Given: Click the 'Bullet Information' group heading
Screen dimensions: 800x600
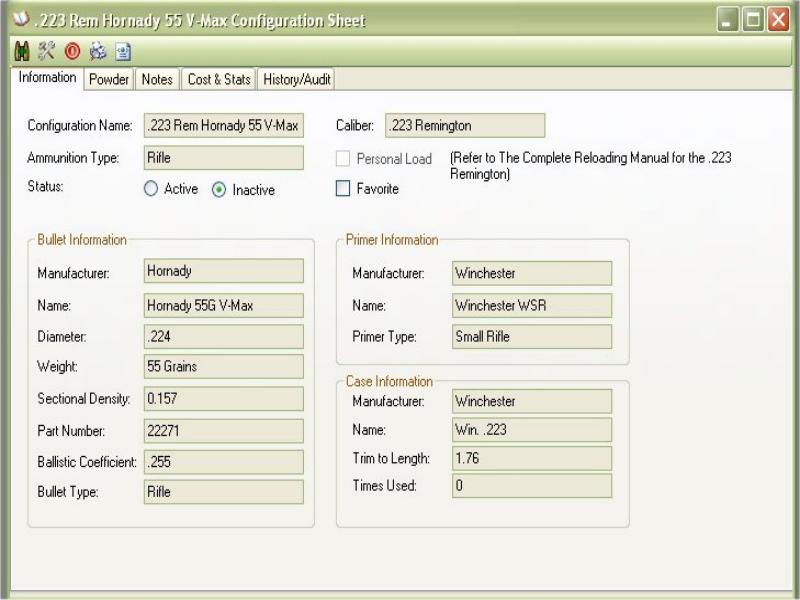Looking at the screenshot, I should 82,240.
